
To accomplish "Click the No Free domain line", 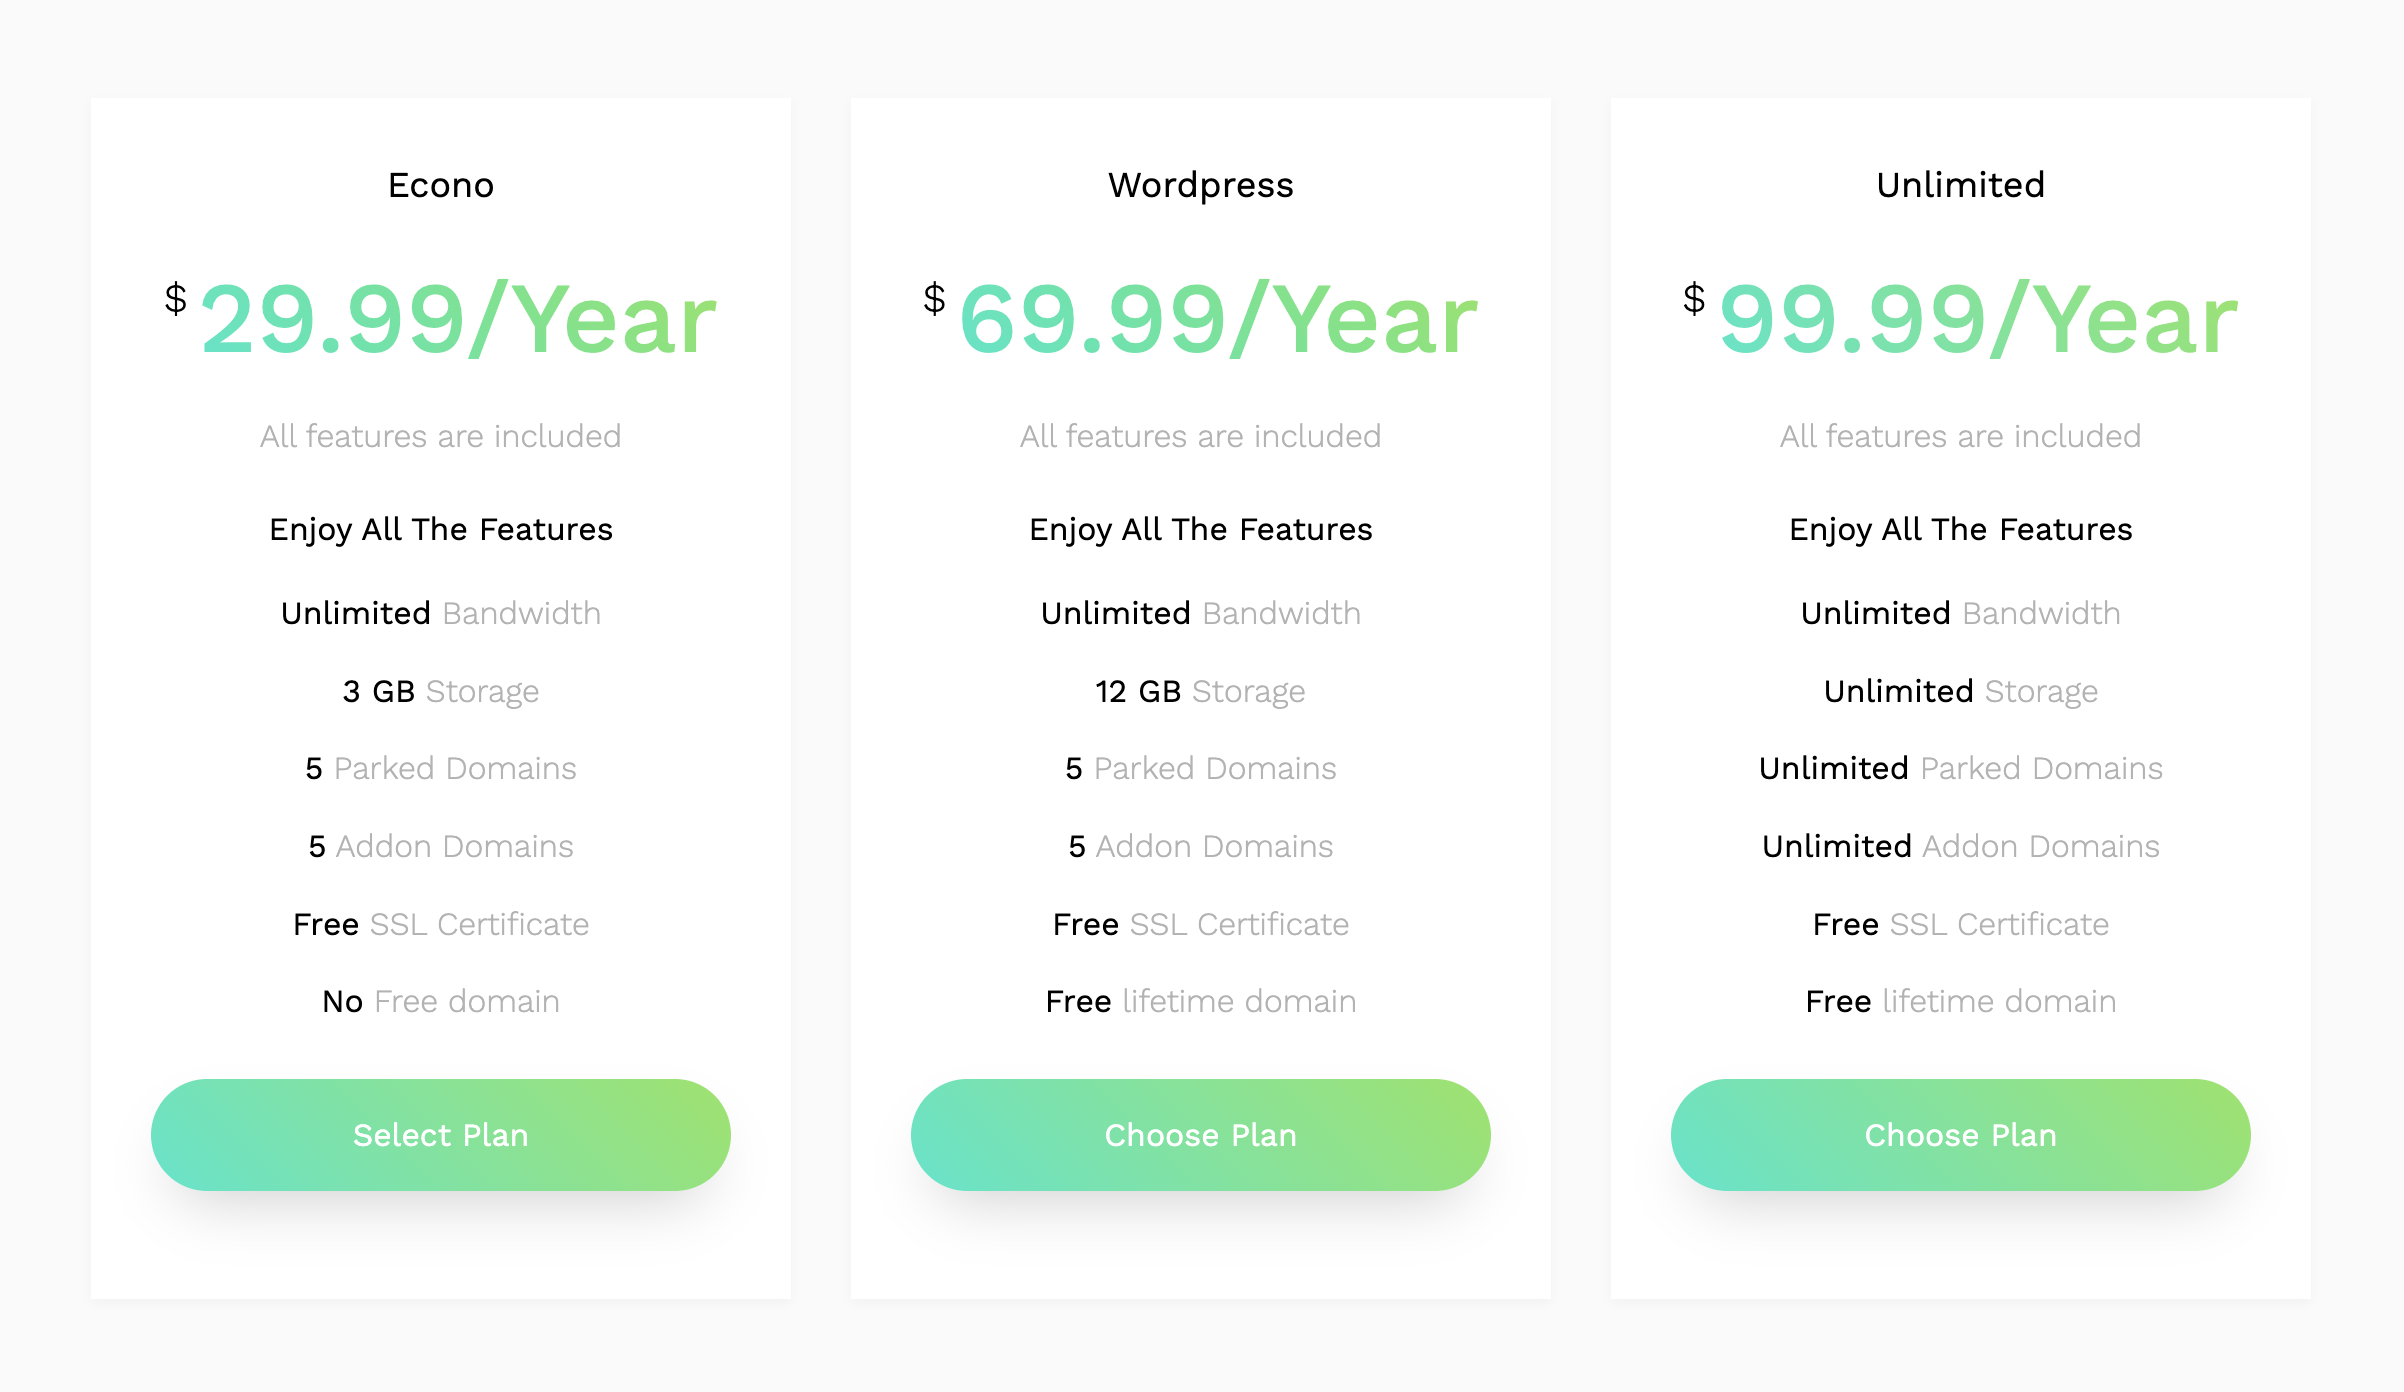I will 440,1001.
